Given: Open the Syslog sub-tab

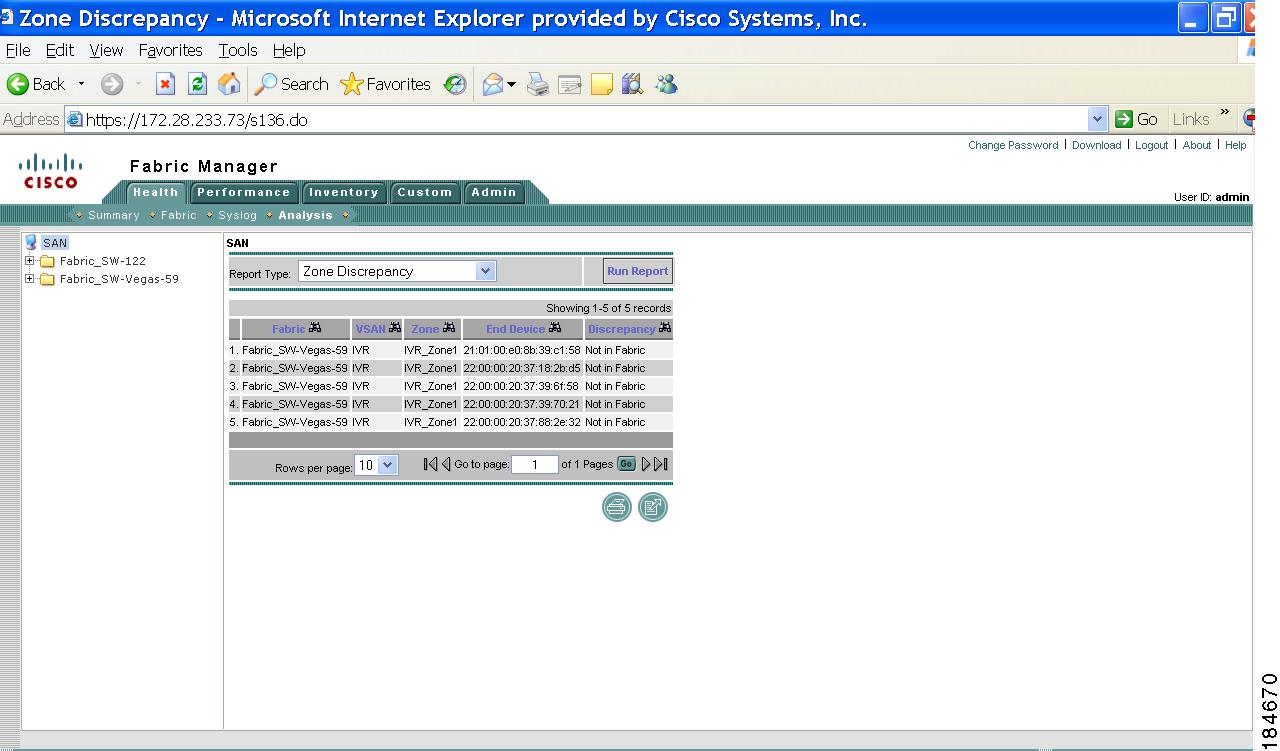Looking at the screenshot, I should (x=238, y=215).
